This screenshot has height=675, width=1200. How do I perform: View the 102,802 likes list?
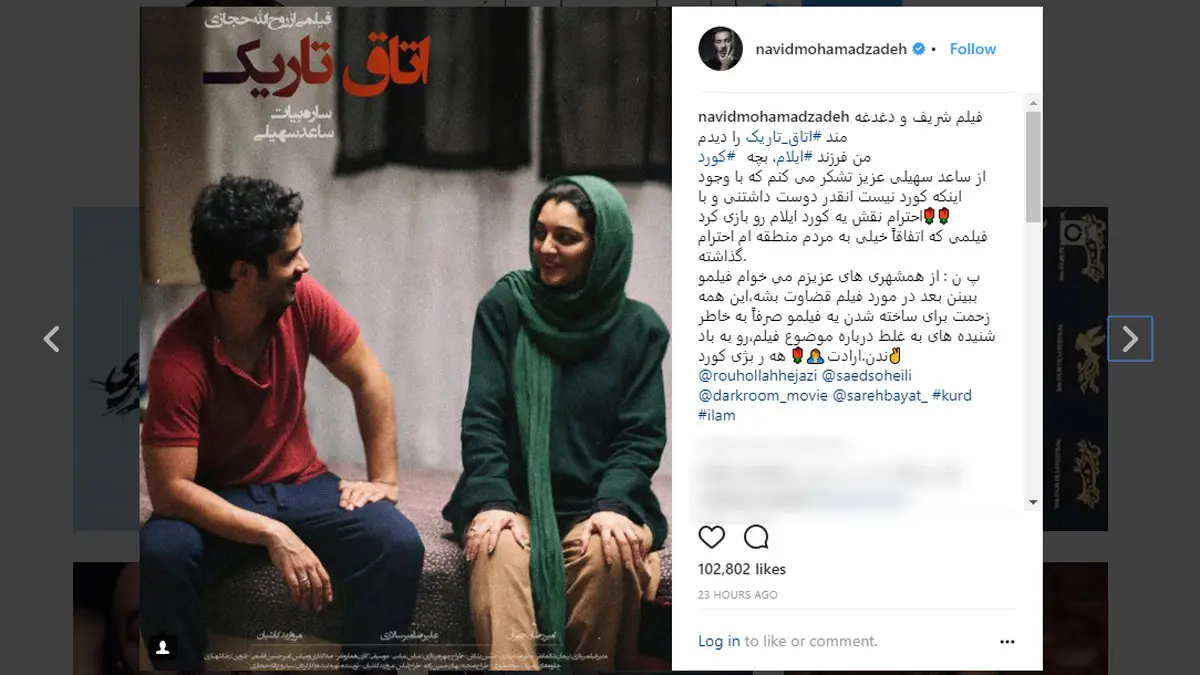coord(742,569)
